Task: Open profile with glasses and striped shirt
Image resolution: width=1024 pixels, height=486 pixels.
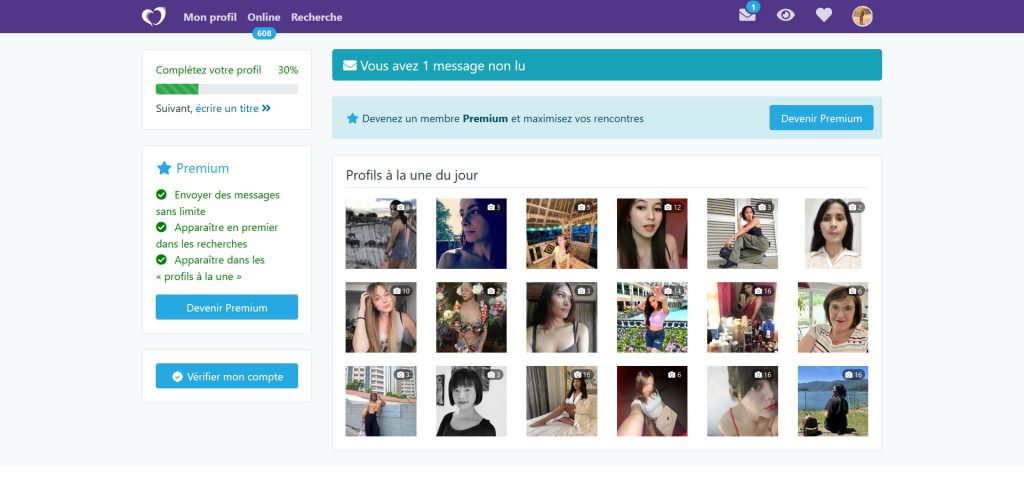Action: (833, 317)
